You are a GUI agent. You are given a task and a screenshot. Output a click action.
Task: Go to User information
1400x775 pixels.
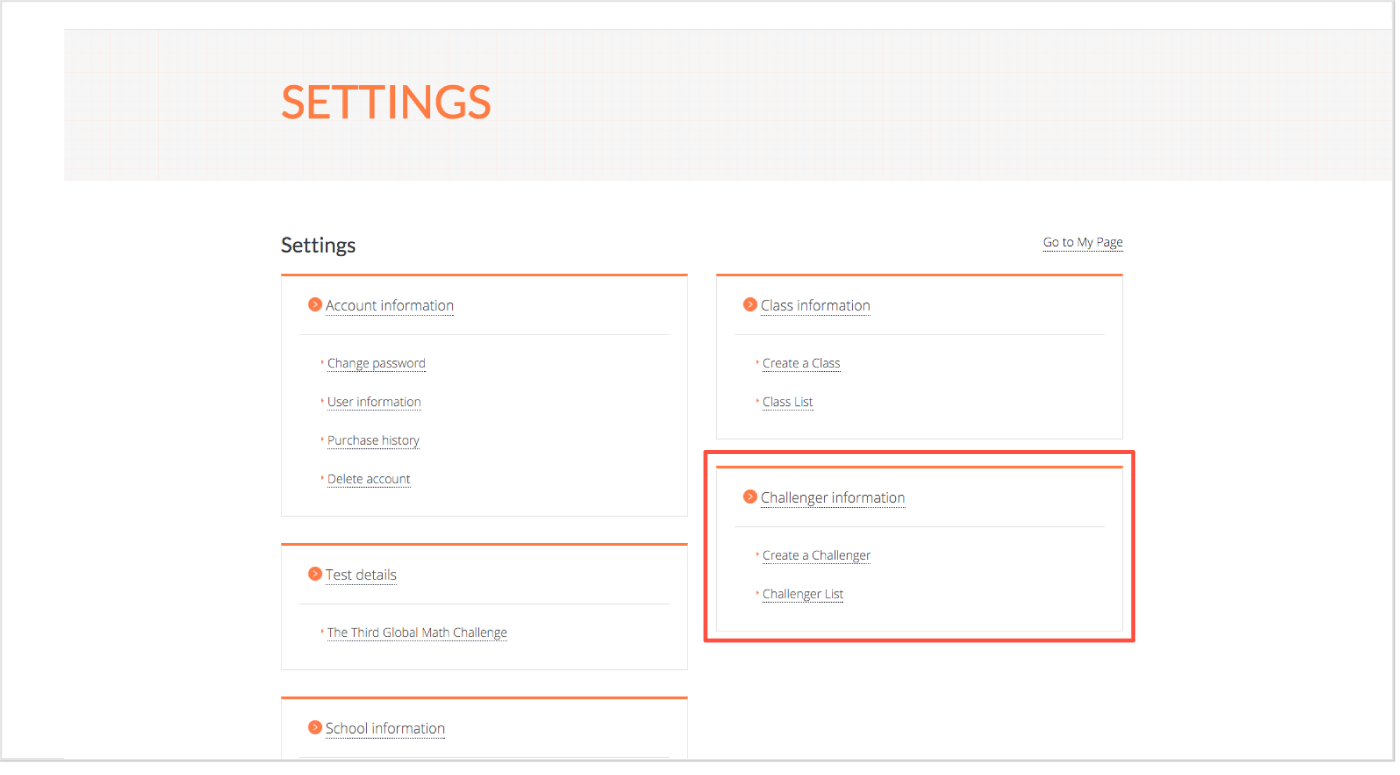click(x=374, y=402)
